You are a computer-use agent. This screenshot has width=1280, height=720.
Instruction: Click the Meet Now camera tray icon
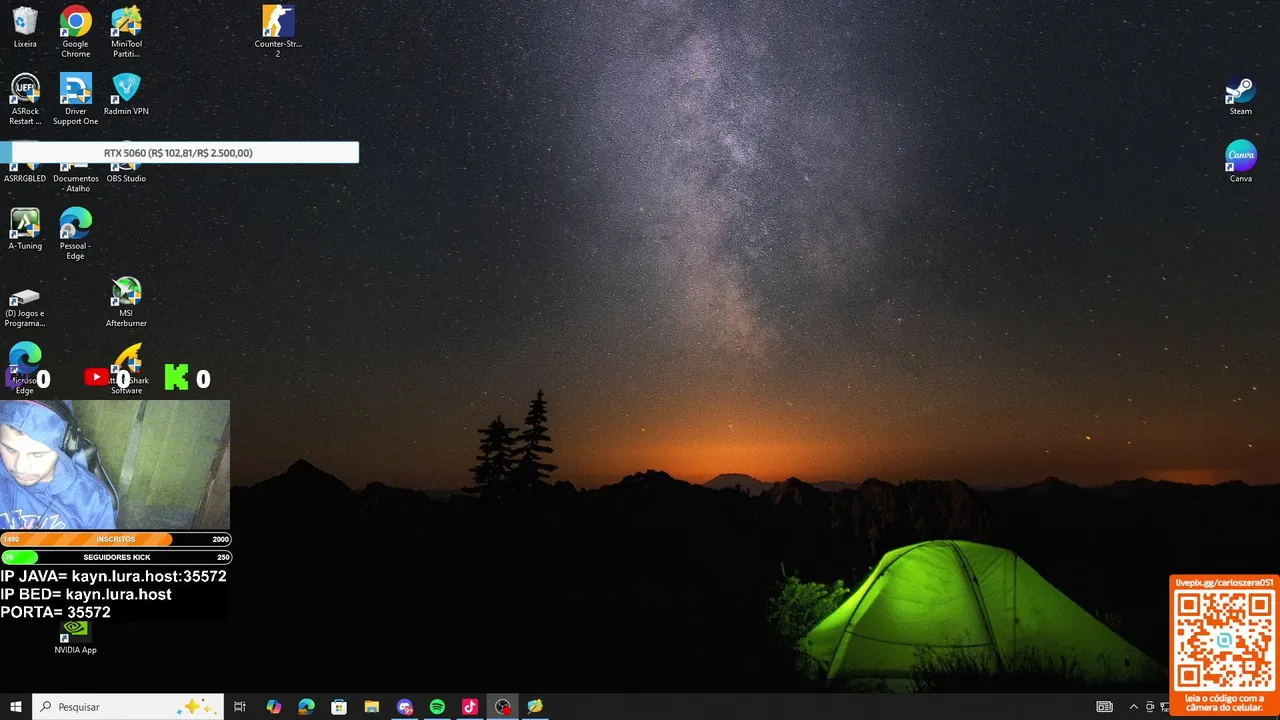pos(1150,707)
